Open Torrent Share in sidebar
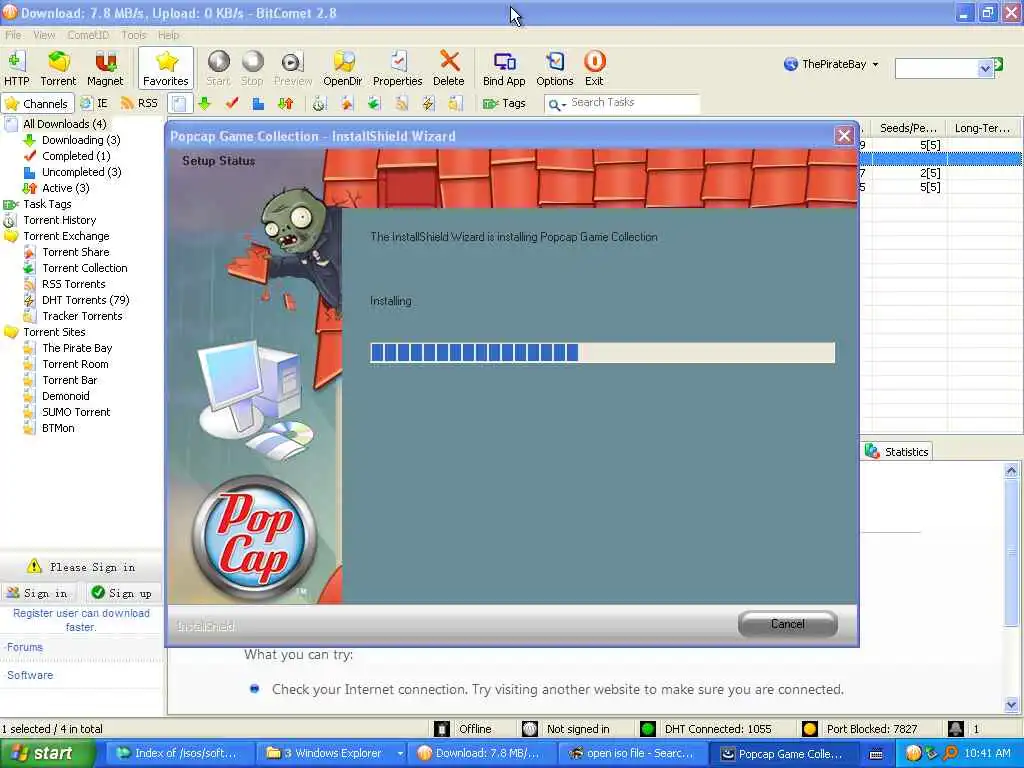1024x768 pixels. 76,252
